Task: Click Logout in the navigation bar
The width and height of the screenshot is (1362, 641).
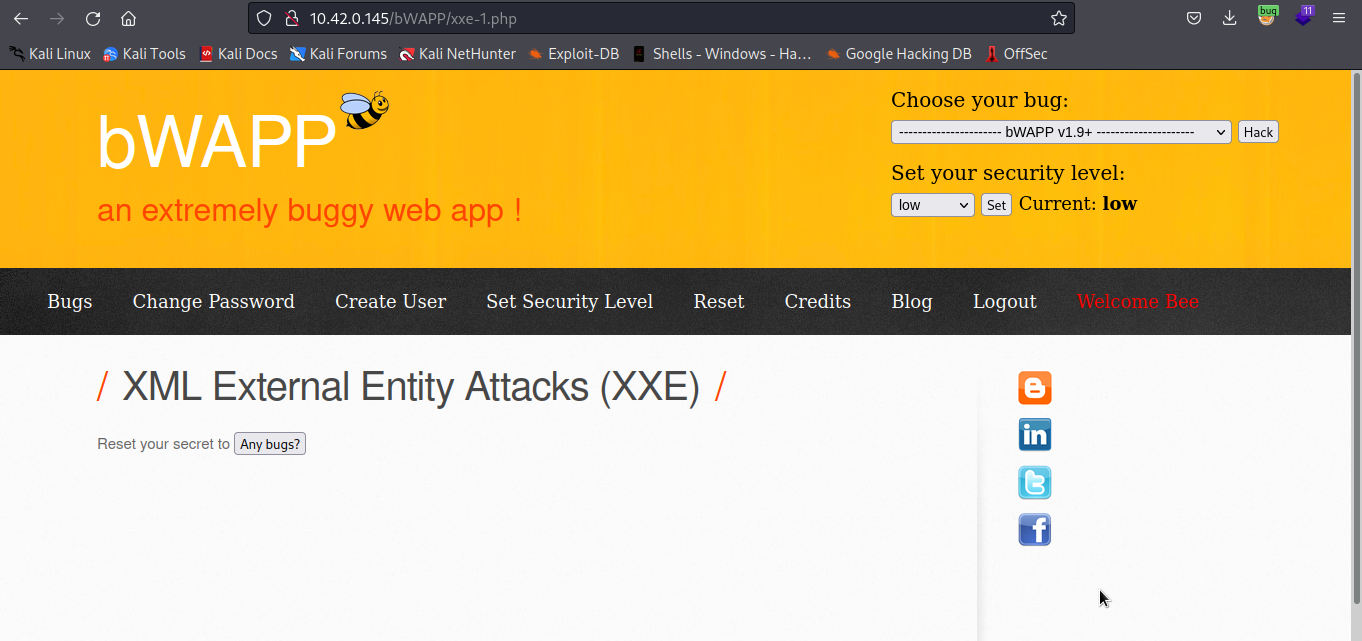Action: pos(1005,302)
